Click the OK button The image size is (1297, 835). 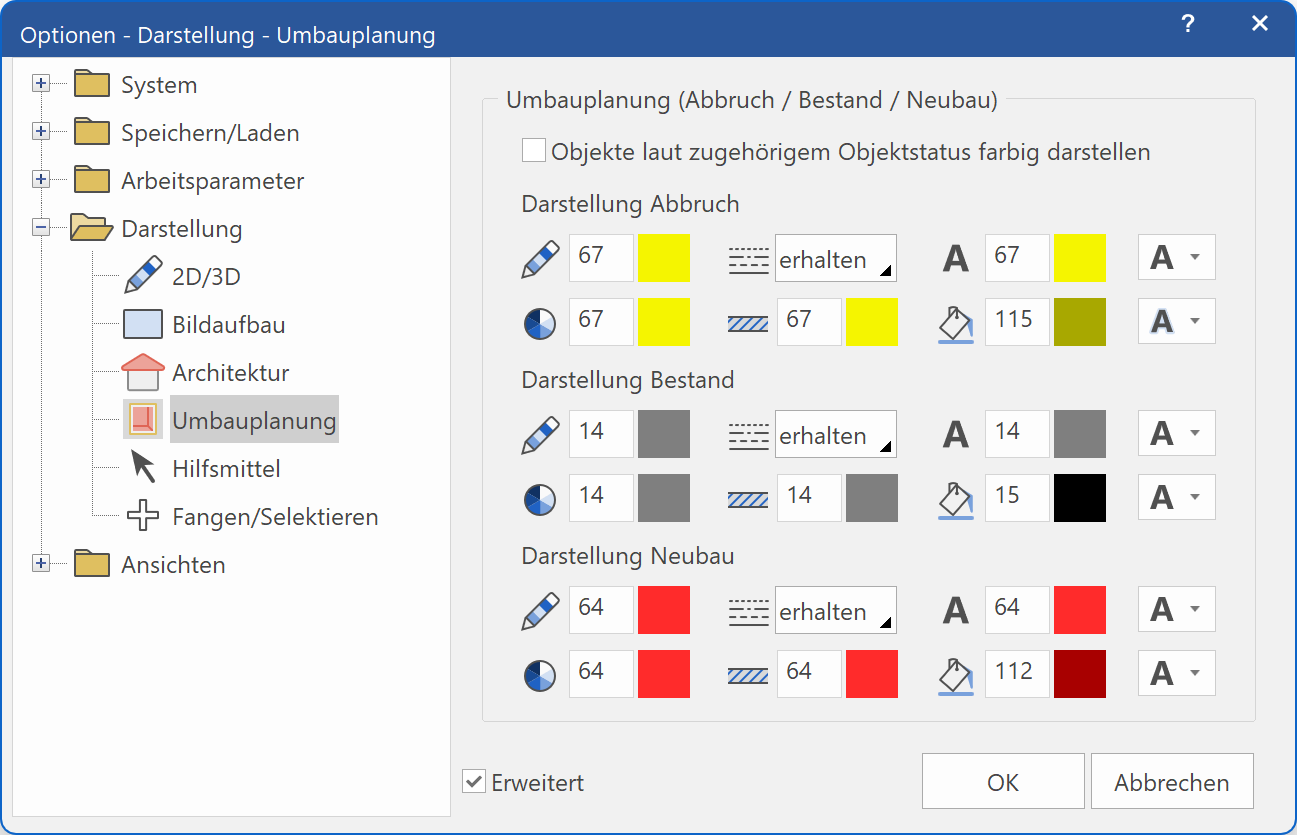click(1002, 781)
